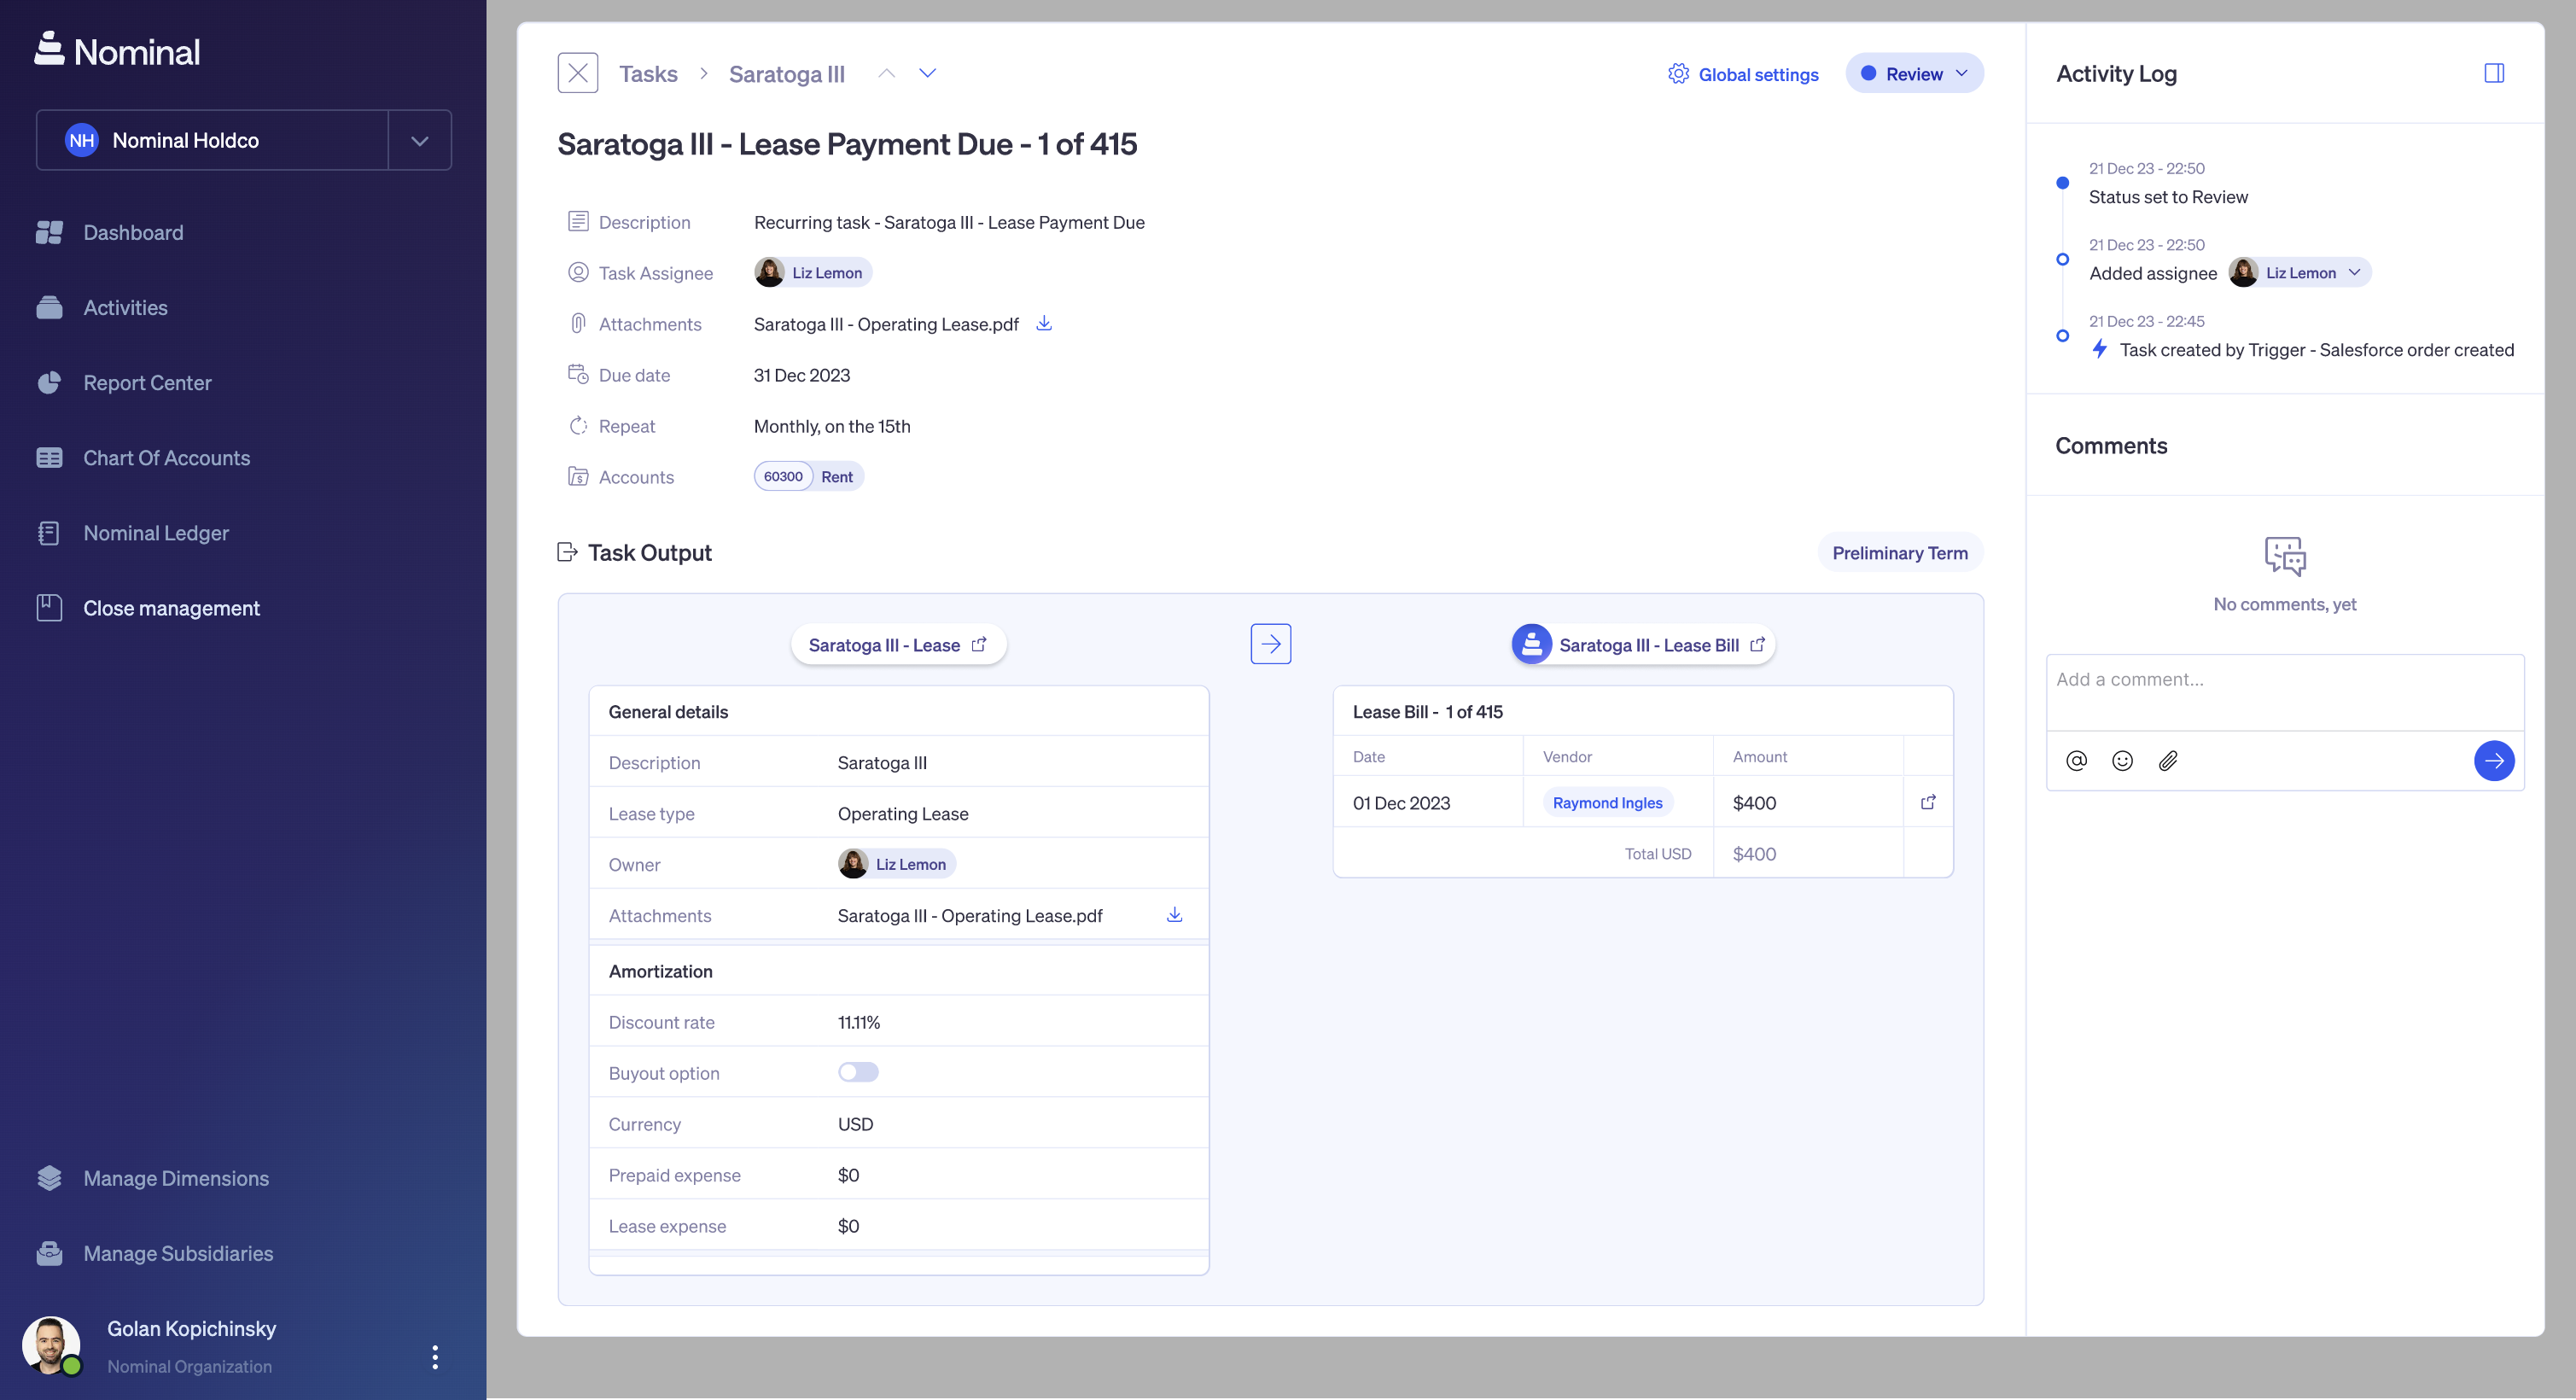Screen dimensions: 2576x1400
Task: Click the paperclip attach file icon
Action: tap(2168, 761)
